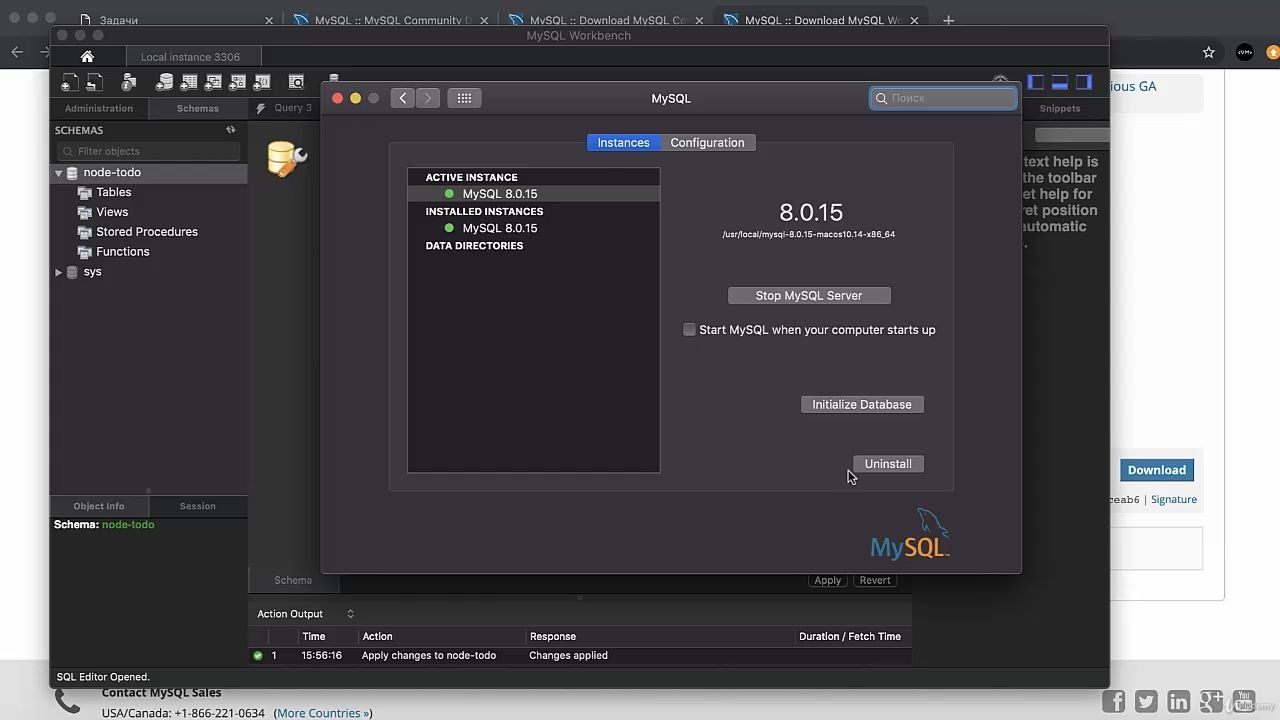Switch to the Configuration tab
1280x720 pixels.
click(707, 143)
